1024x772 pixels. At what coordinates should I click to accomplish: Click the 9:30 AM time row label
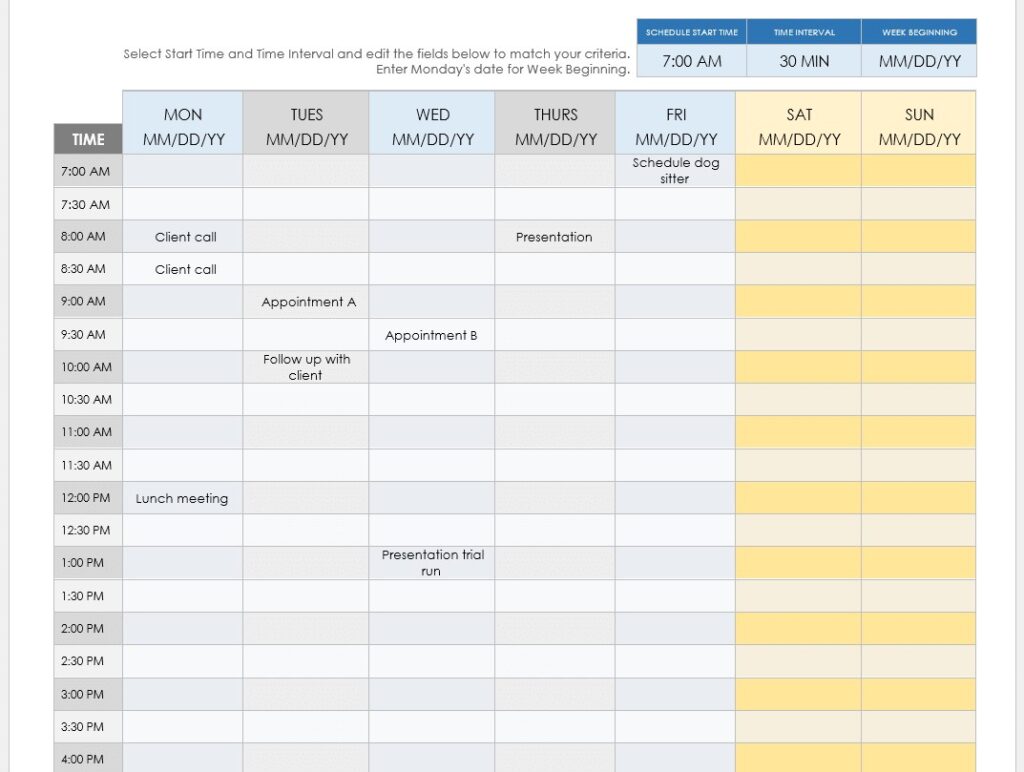pyautogui.click(x=88, y=334)
